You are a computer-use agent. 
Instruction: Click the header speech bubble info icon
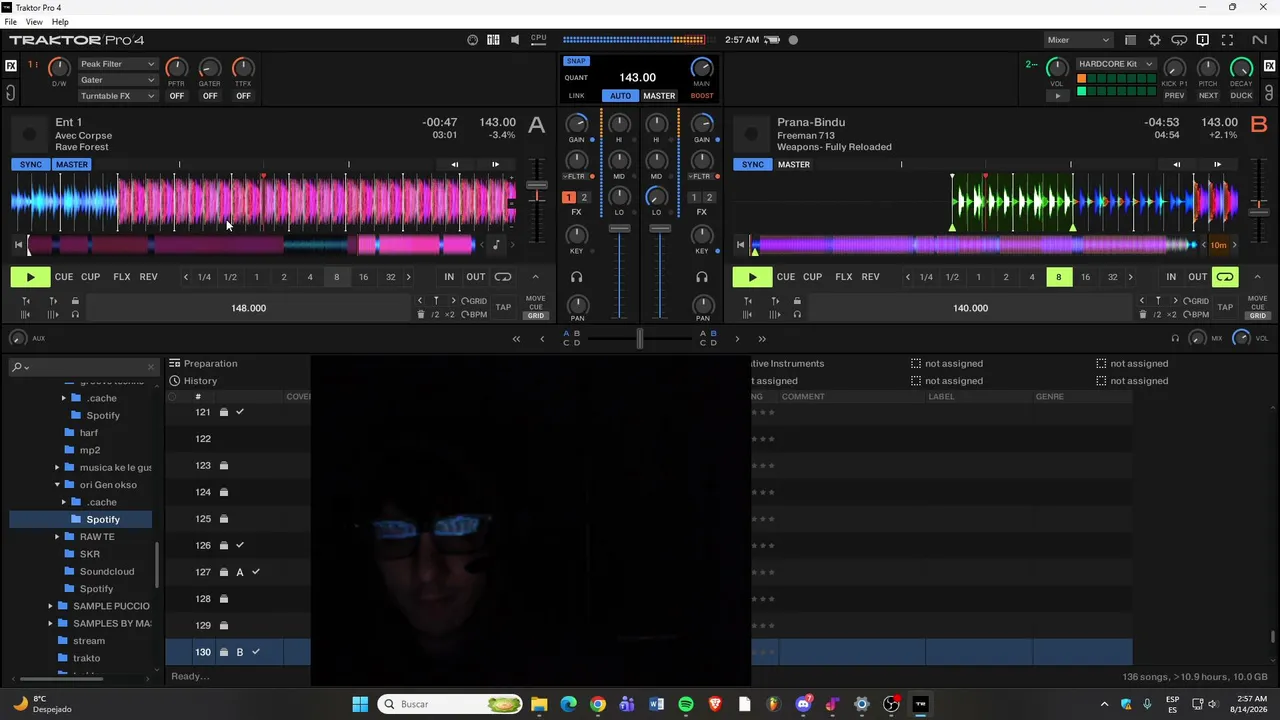tap(1203, 40)
